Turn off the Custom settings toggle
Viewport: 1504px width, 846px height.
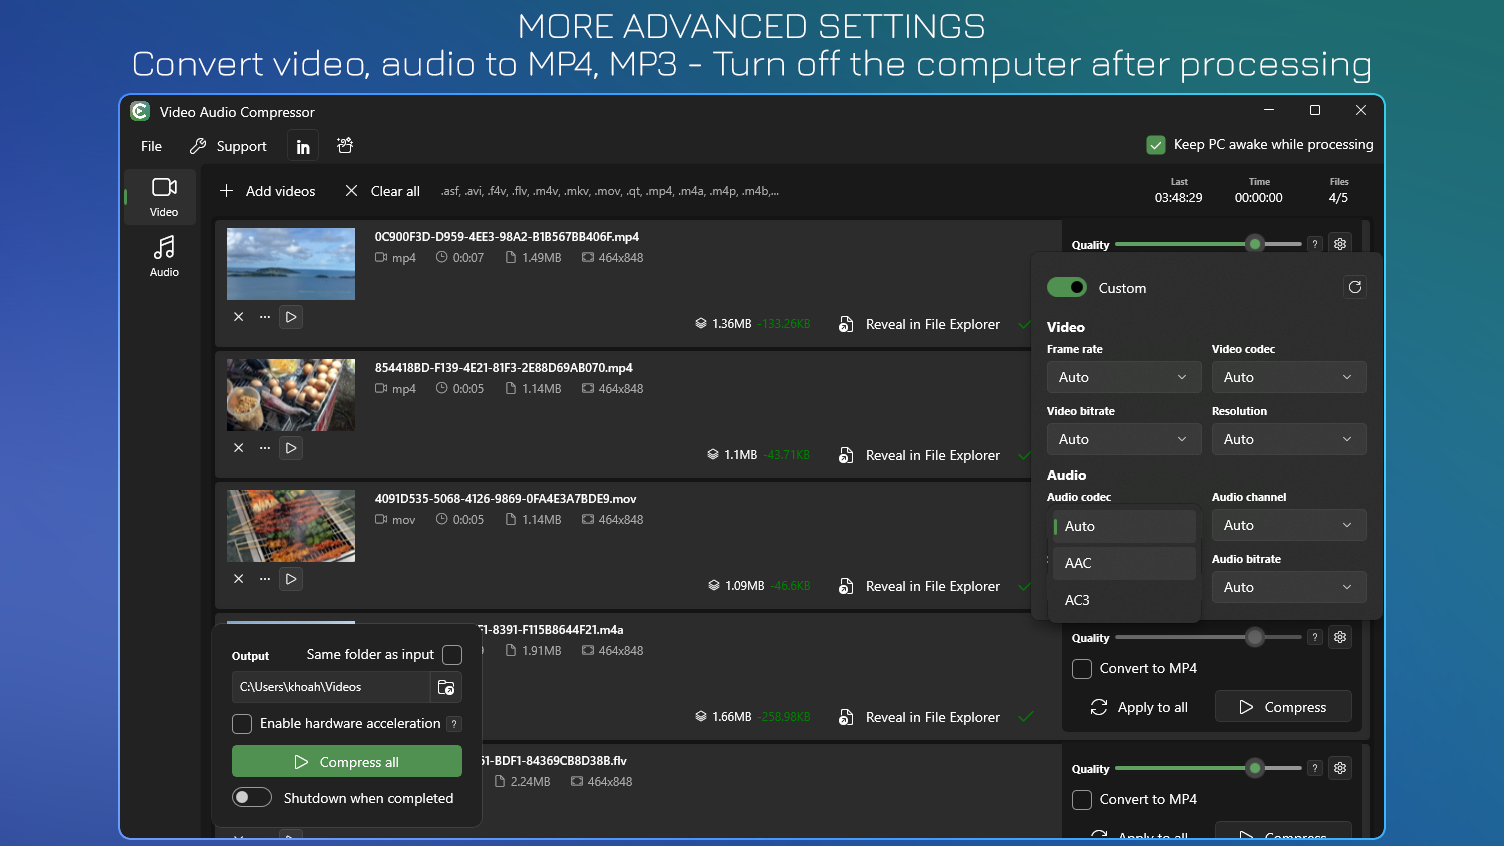pos(1067,288)
